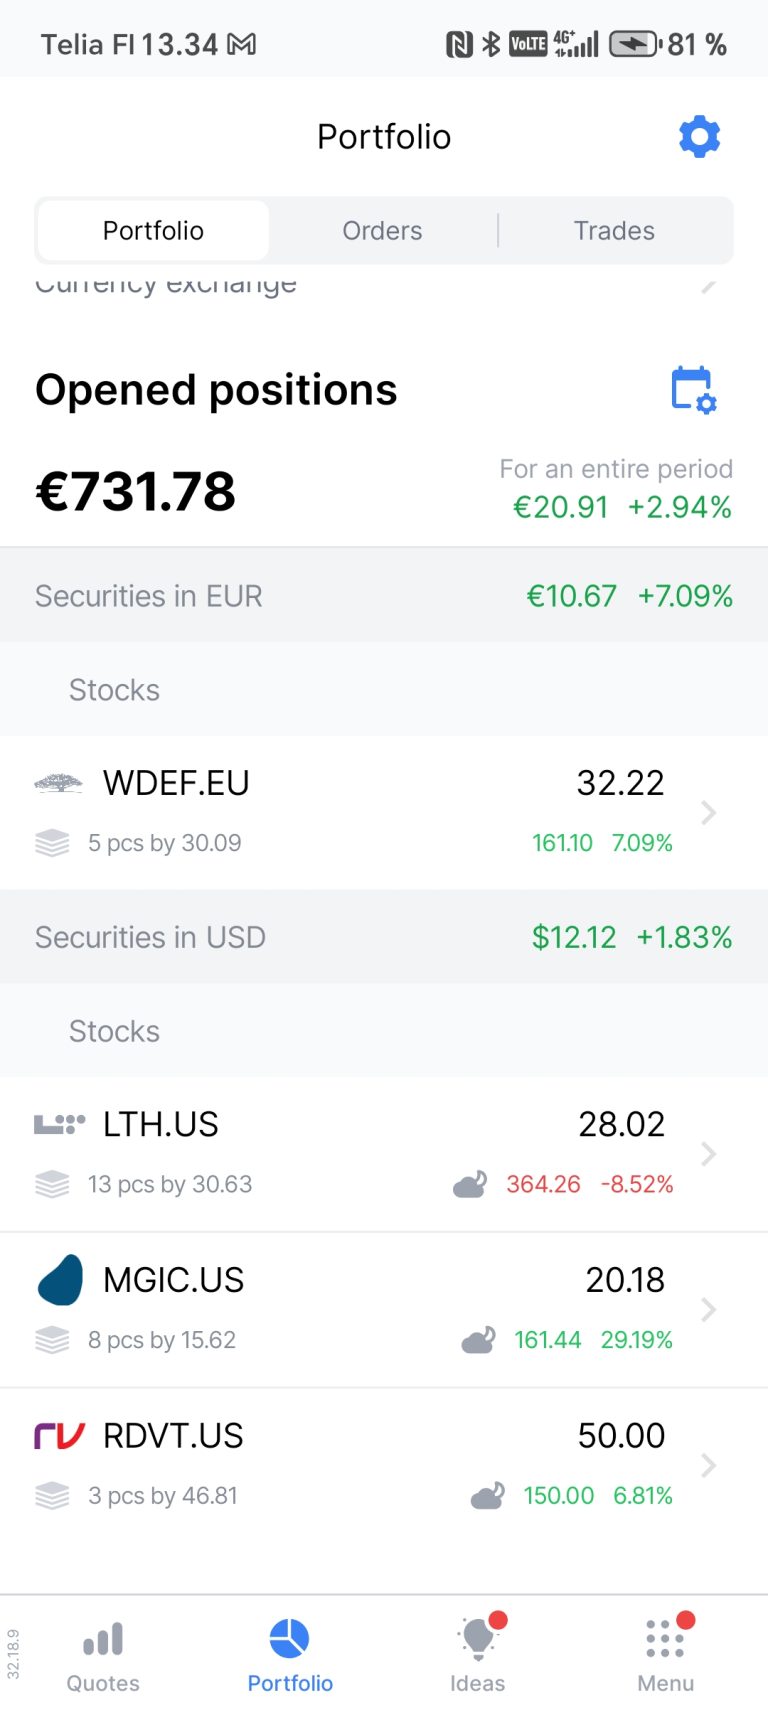The height and width of the screenshot is (1715, 768).
Task: Tap the calendar period settings icon
Action: click(693, 390)
